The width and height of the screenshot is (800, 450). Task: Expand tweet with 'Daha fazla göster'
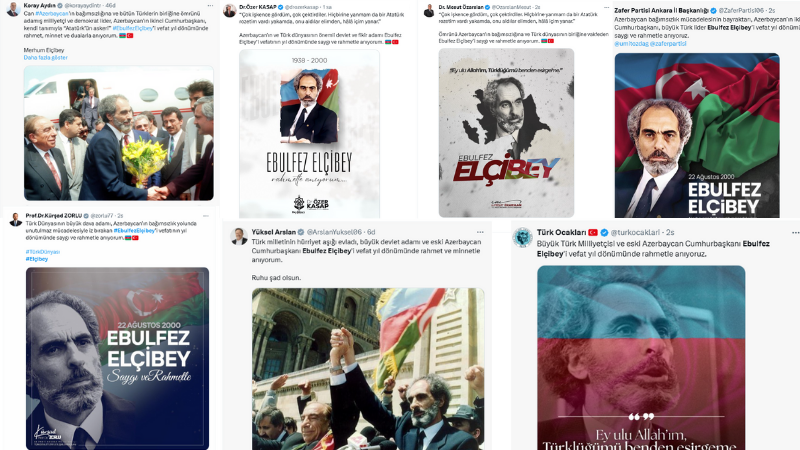(x=45, y=58)
